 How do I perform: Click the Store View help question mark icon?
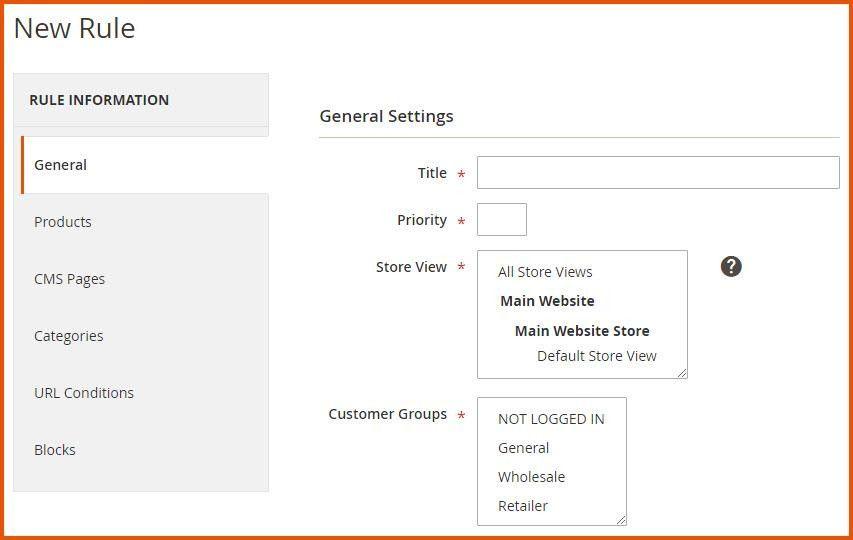(x=731, y=266)
